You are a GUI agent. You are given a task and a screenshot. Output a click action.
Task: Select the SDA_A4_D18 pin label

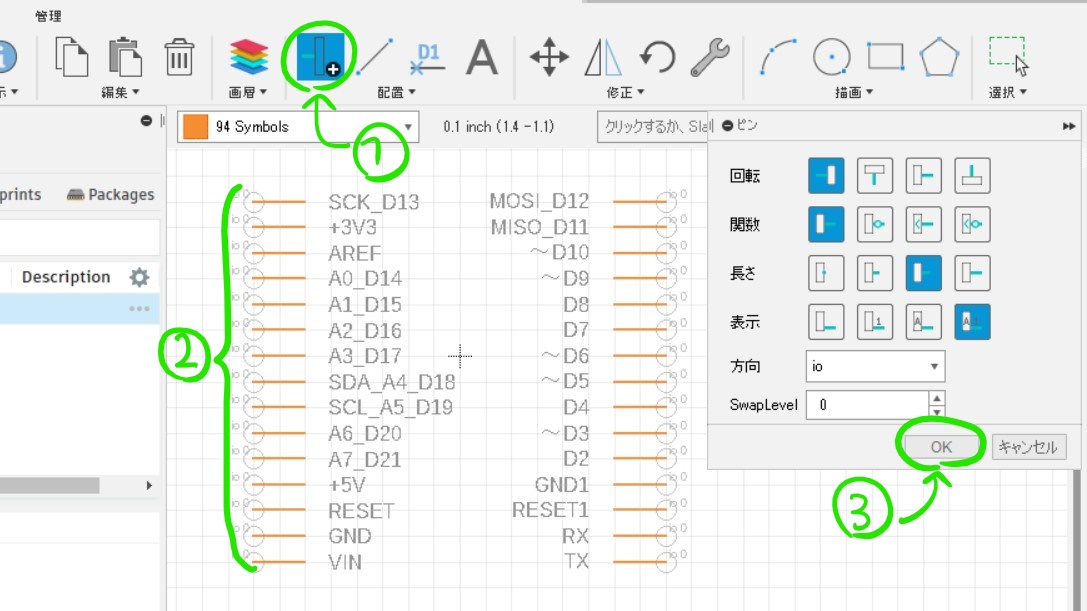coord(392,381)
